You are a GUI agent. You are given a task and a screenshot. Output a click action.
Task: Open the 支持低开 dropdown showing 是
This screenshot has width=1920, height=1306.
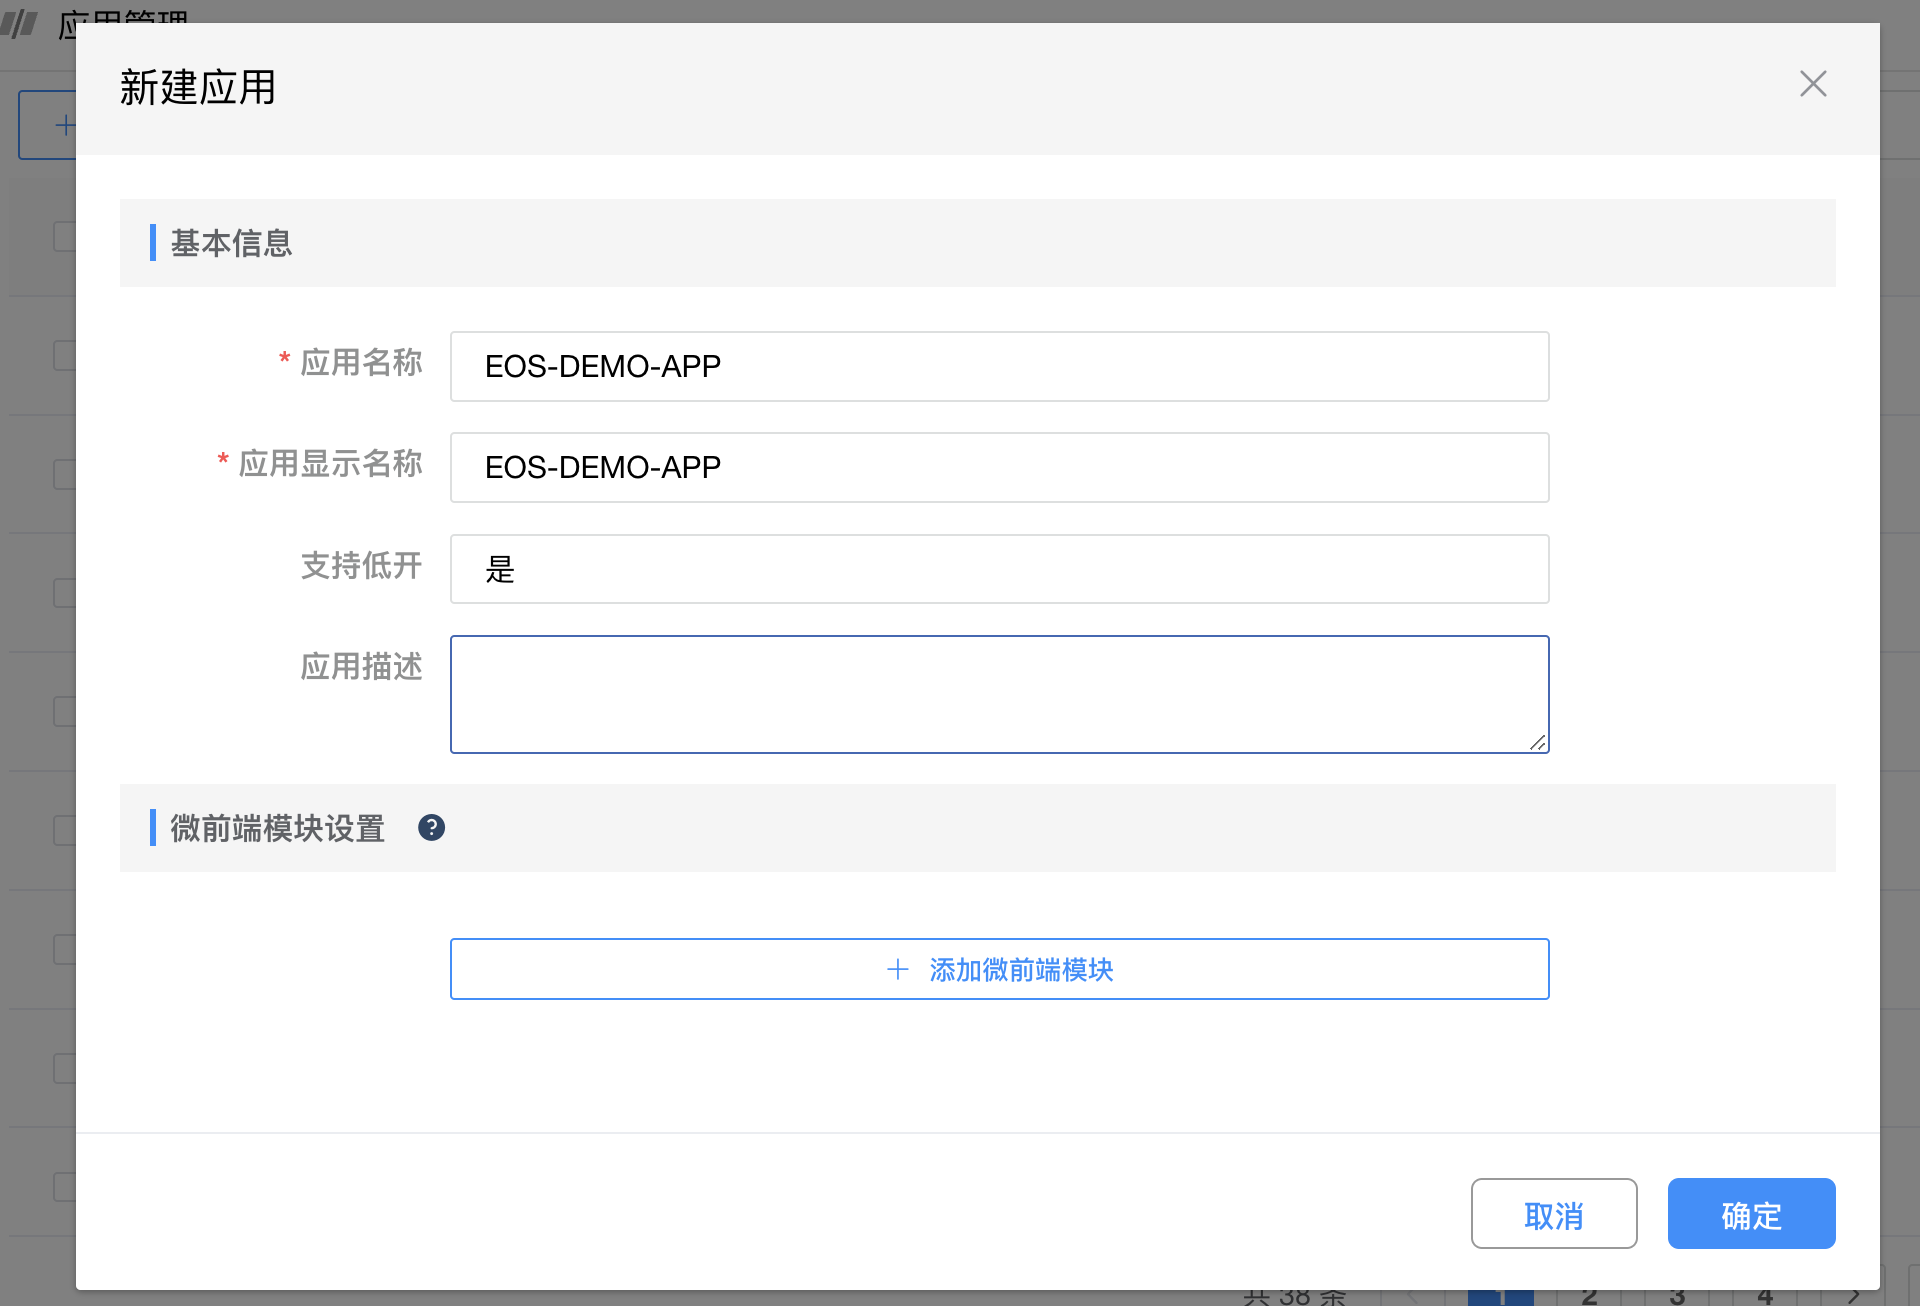(x=998, y=569)
